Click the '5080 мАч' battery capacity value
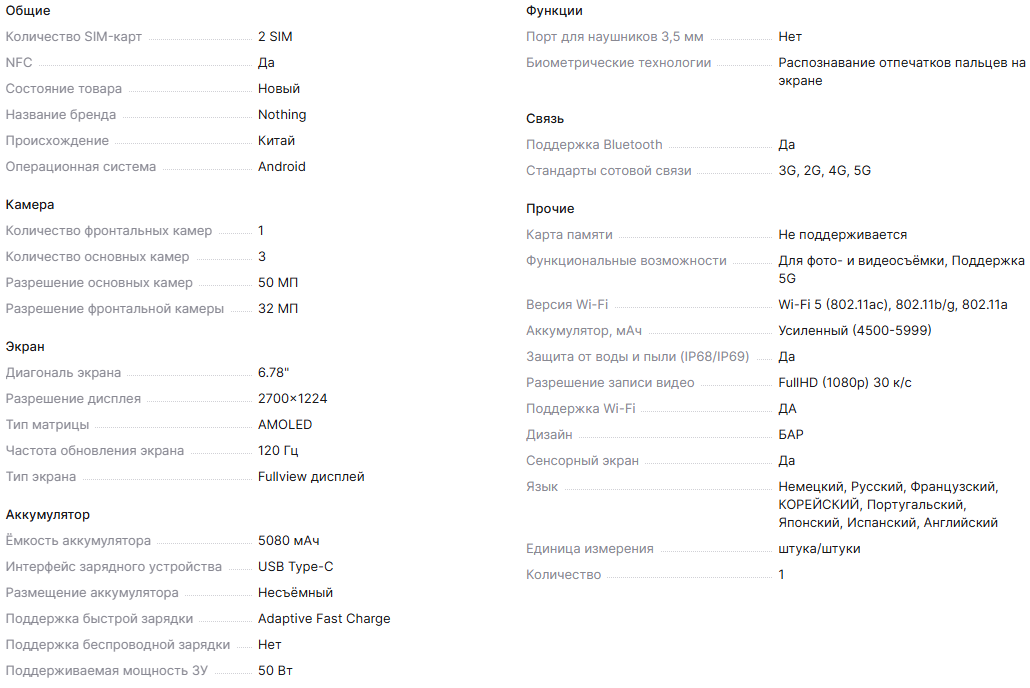 coord(289,541)
